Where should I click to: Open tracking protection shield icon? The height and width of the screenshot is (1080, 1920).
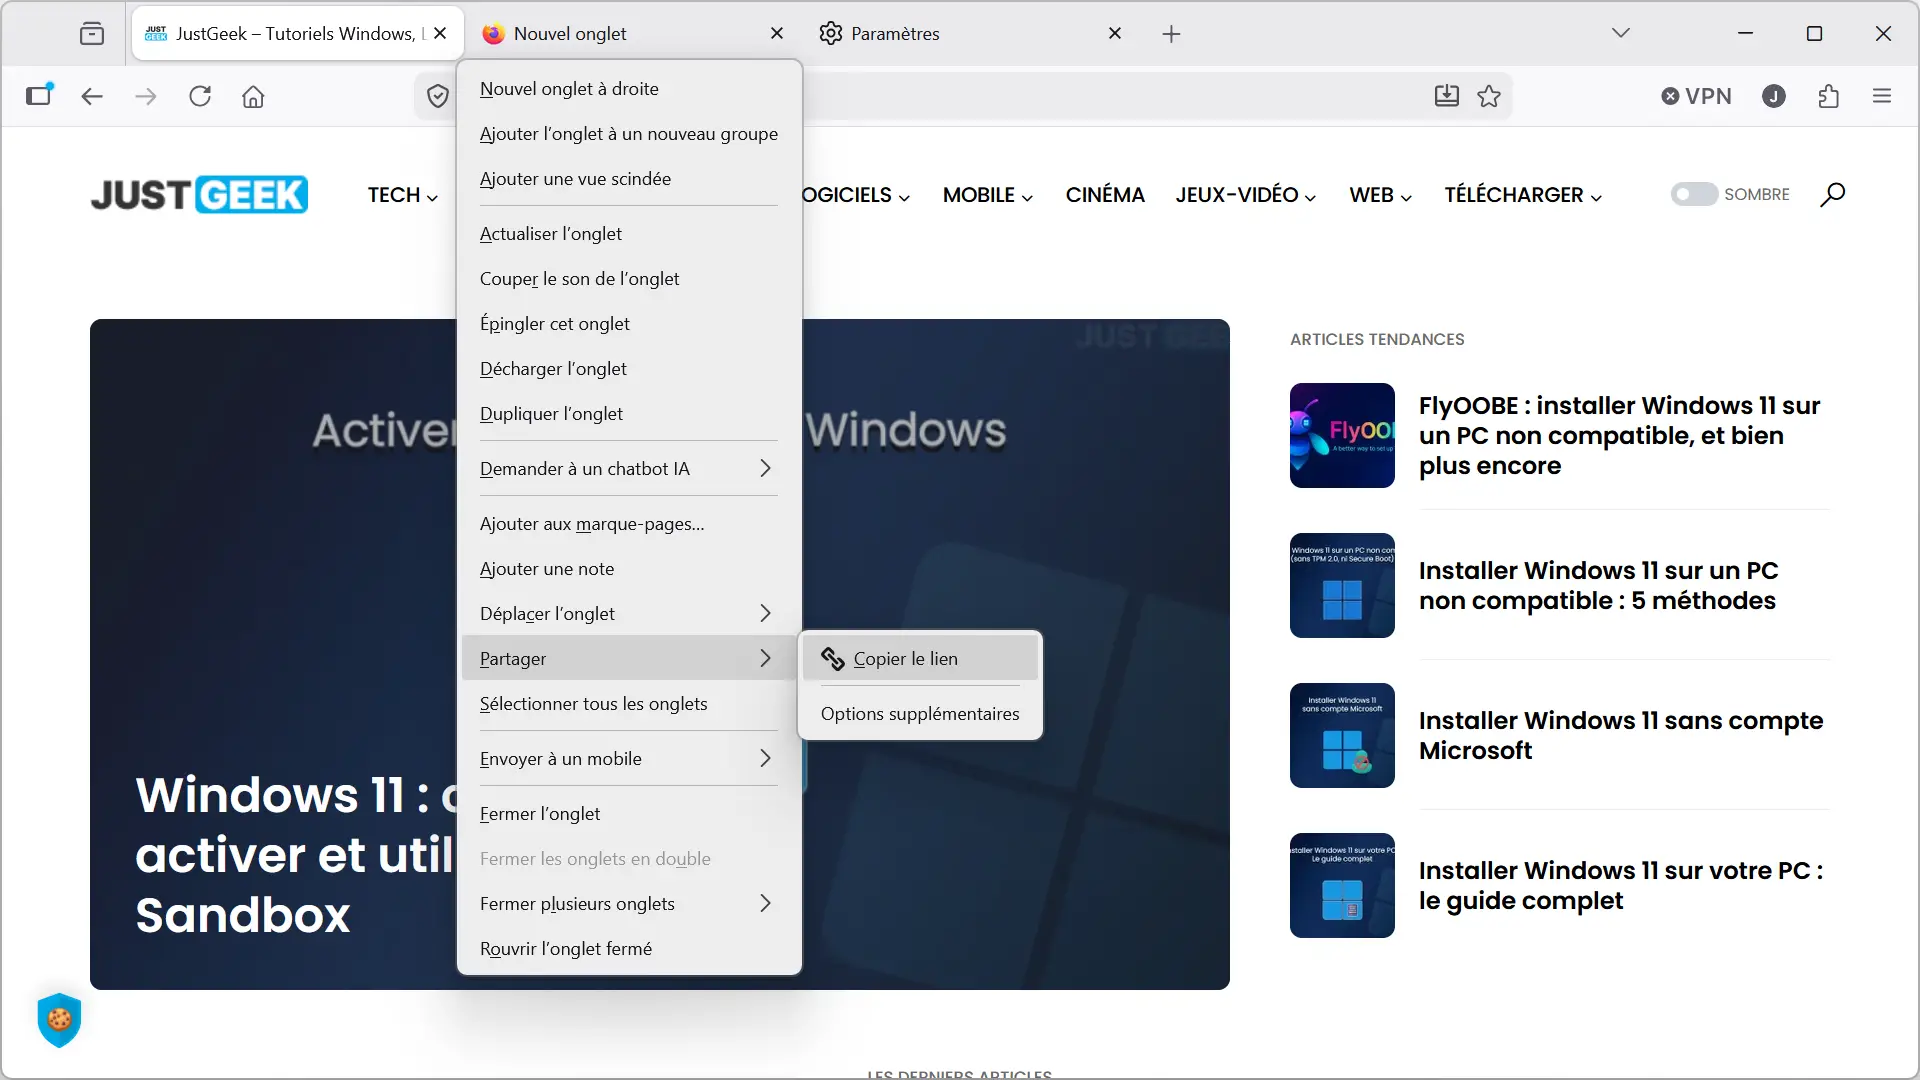click(437, 96)
